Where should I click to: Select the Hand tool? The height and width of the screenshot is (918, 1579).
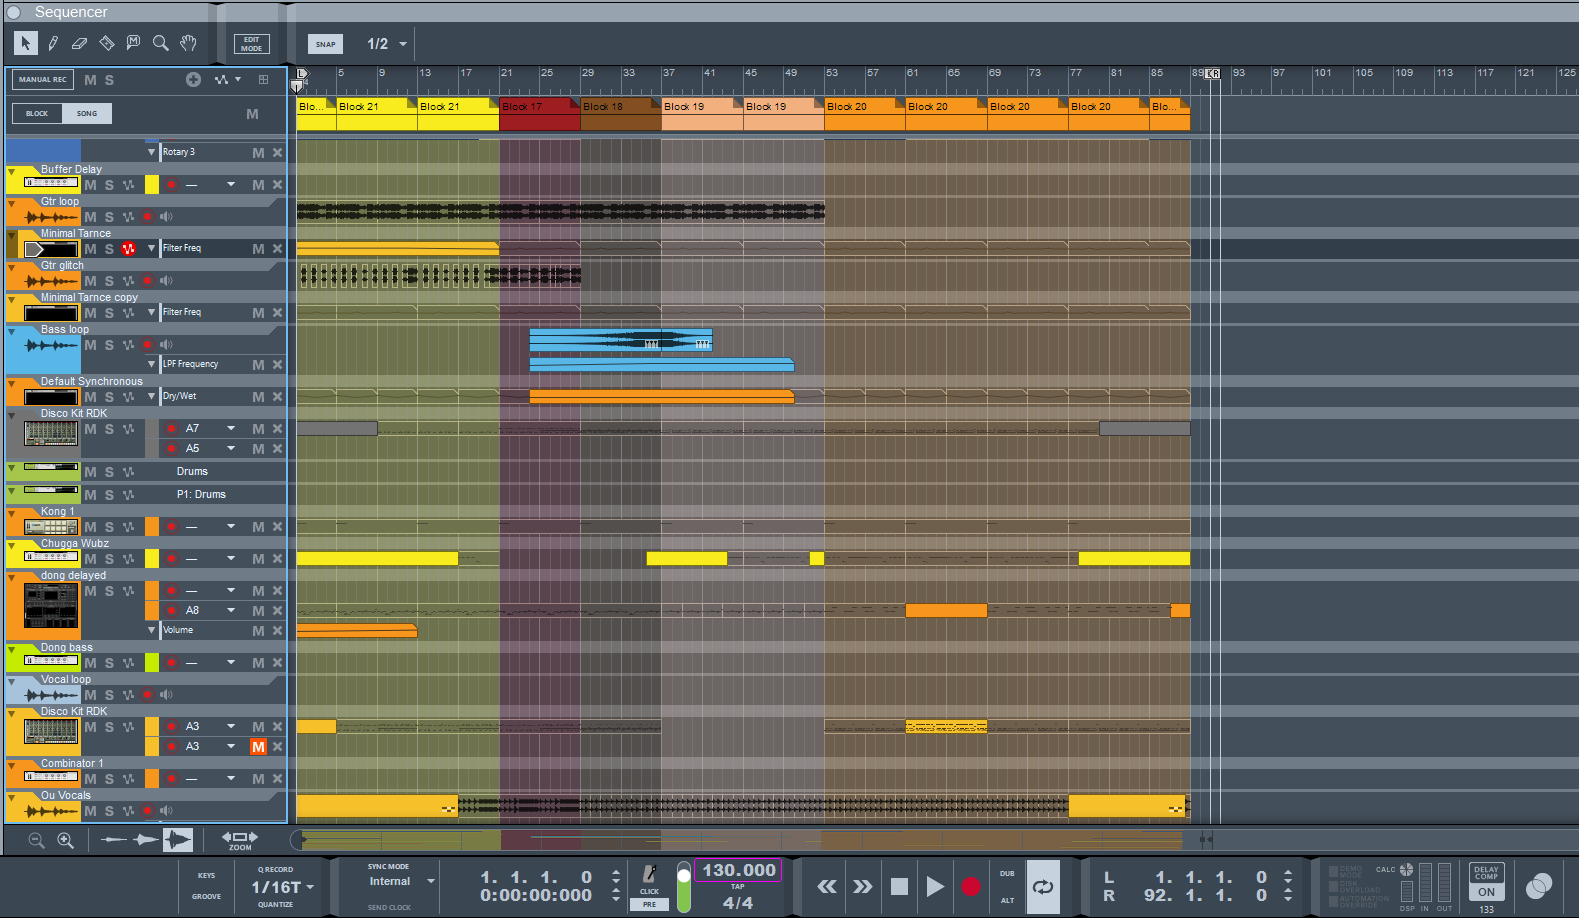coord(188,43)
